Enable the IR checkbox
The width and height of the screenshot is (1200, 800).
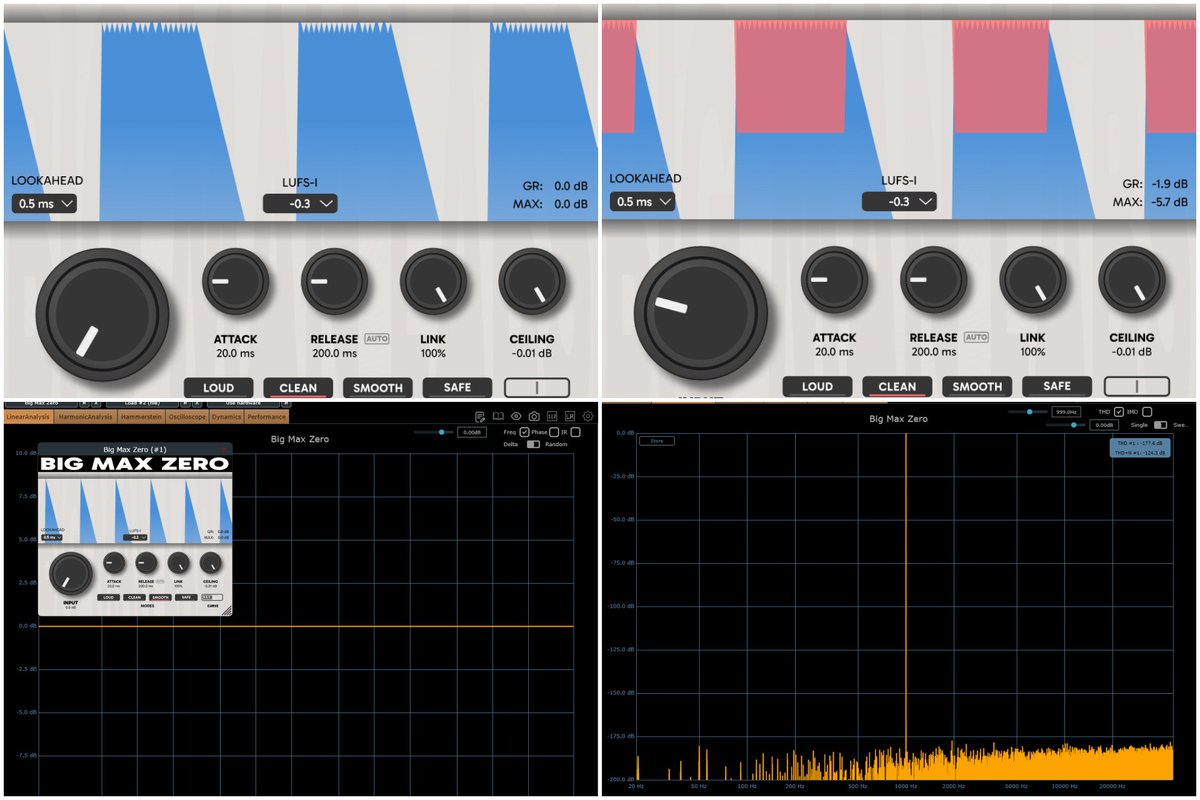pos(575,432)
